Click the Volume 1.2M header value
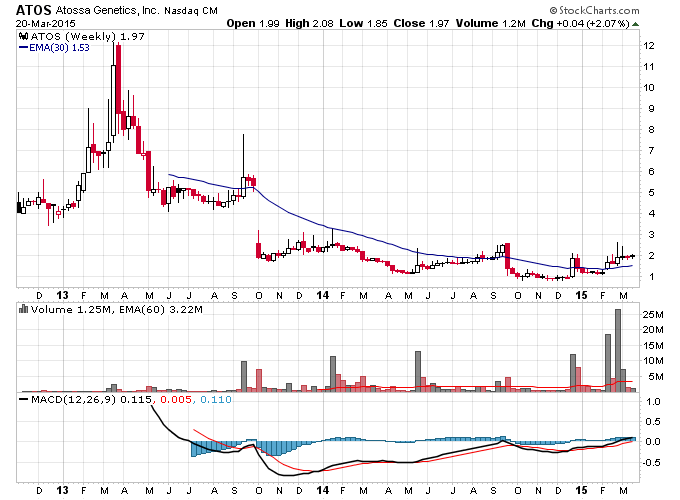Image resolution: width=680 pixels, height=500 pixels. click(490, 23)
